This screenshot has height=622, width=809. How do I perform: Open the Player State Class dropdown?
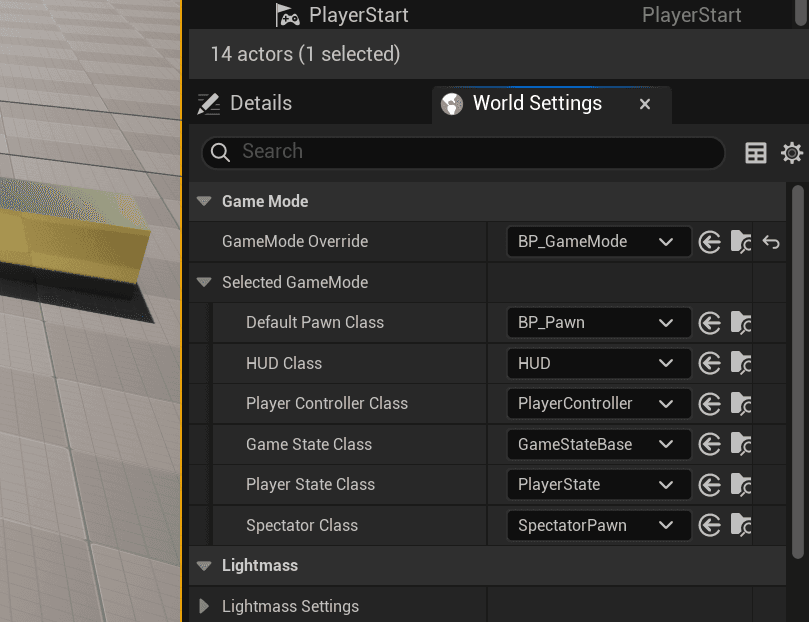pyautogui.click(x=598, y=485)
